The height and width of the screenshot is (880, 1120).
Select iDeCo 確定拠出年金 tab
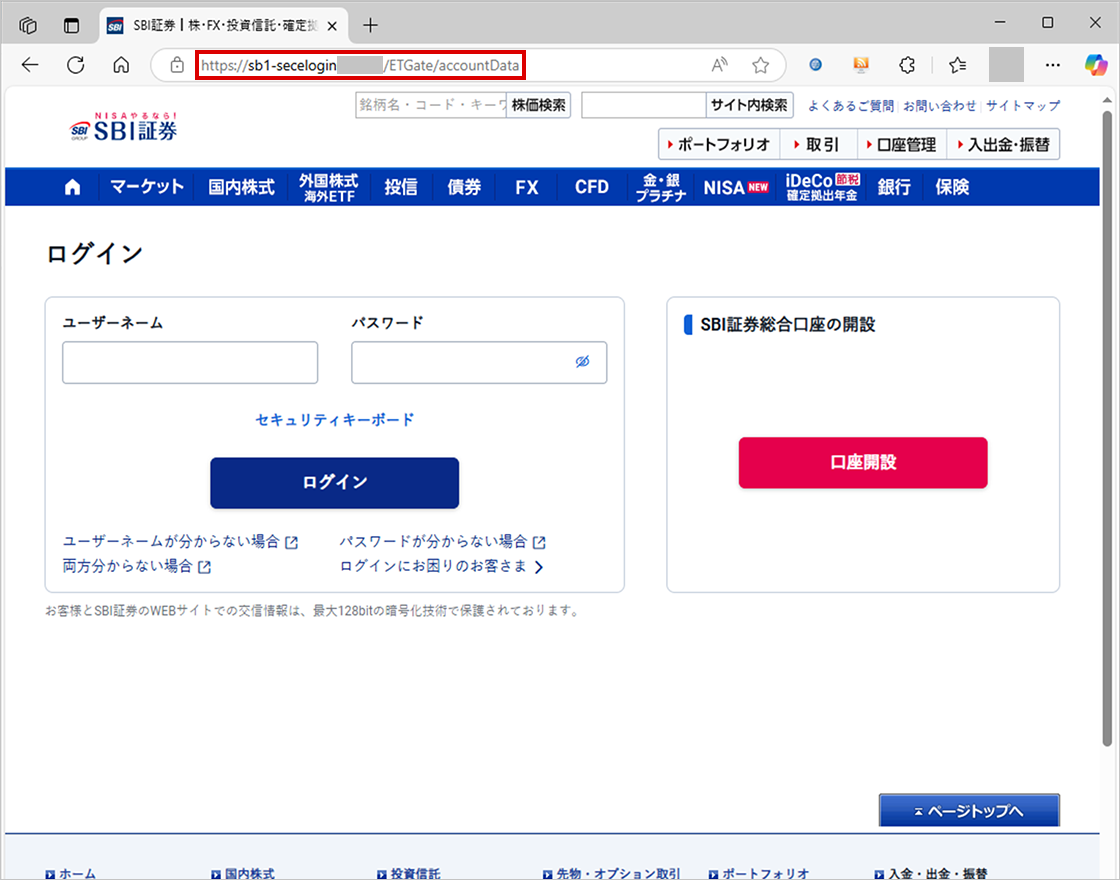(822, 187)
